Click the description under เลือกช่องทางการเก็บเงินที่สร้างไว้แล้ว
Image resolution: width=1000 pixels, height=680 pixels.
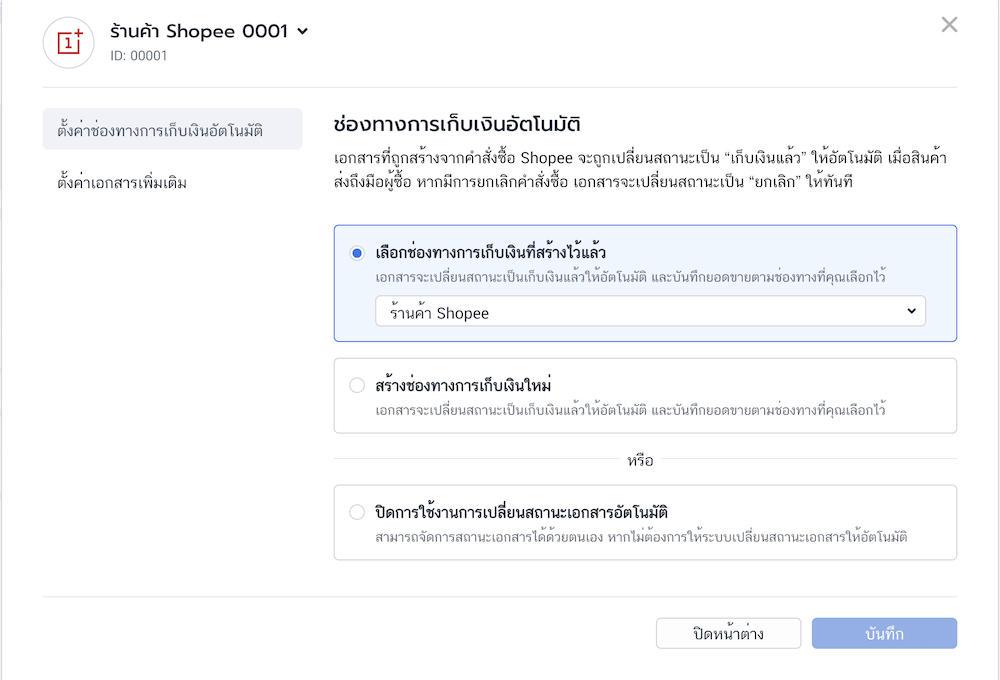pos(630,276)
